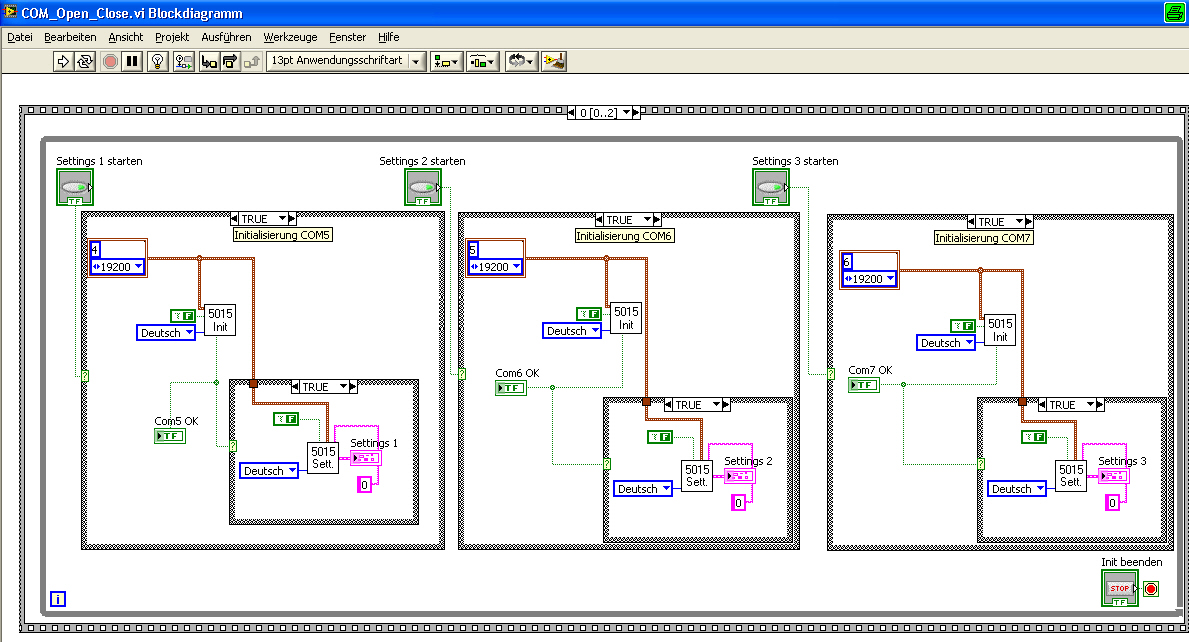Click the Step Into icon

click(x=209, y=61)
